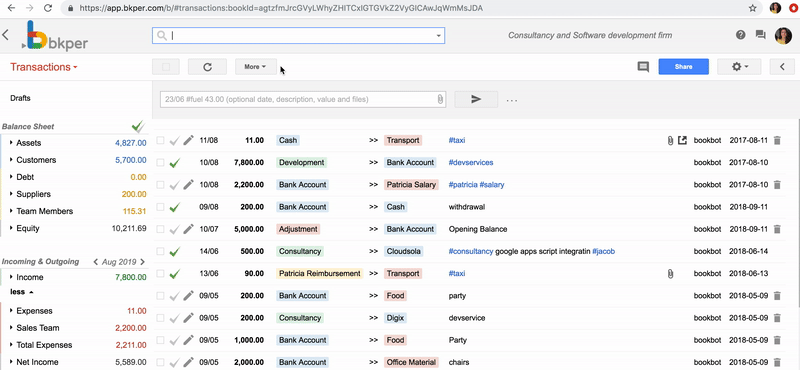Open the feedback chat icon in header
The image size is (800, 370).
[760, 35]
